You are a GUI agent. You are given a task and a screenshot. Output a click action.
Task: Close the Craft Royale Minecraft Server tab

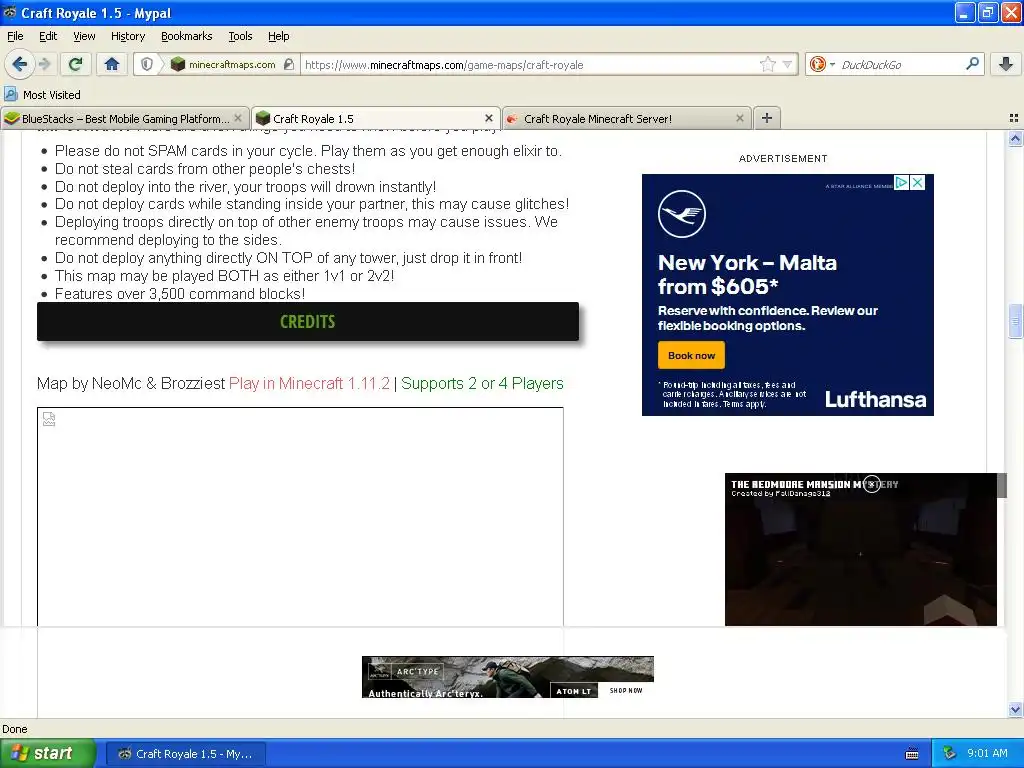click(x=739, y=118)
